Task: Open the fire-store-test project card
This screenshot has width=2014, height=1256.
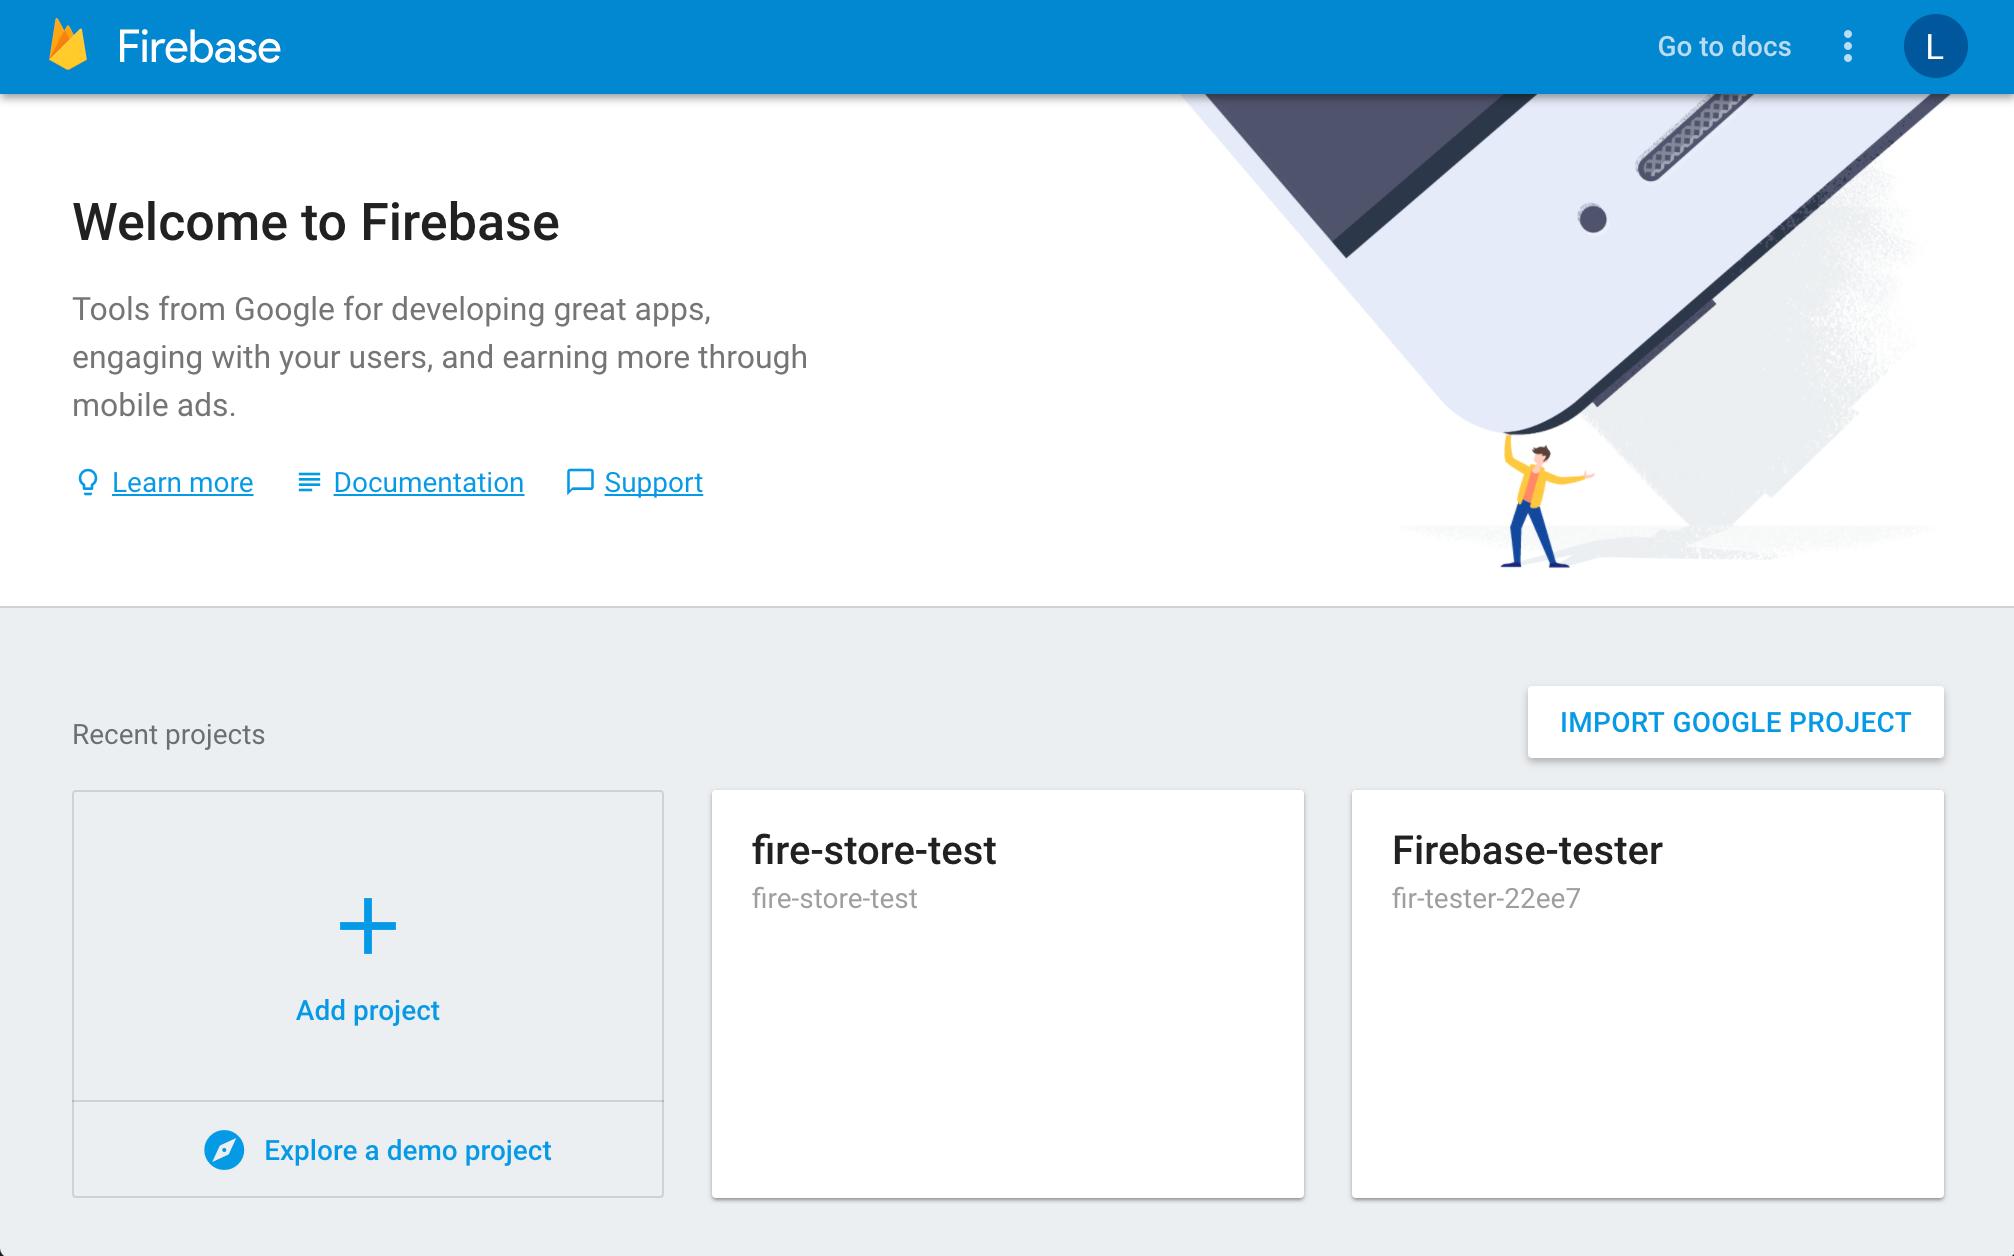Action: coord(1008,994)
